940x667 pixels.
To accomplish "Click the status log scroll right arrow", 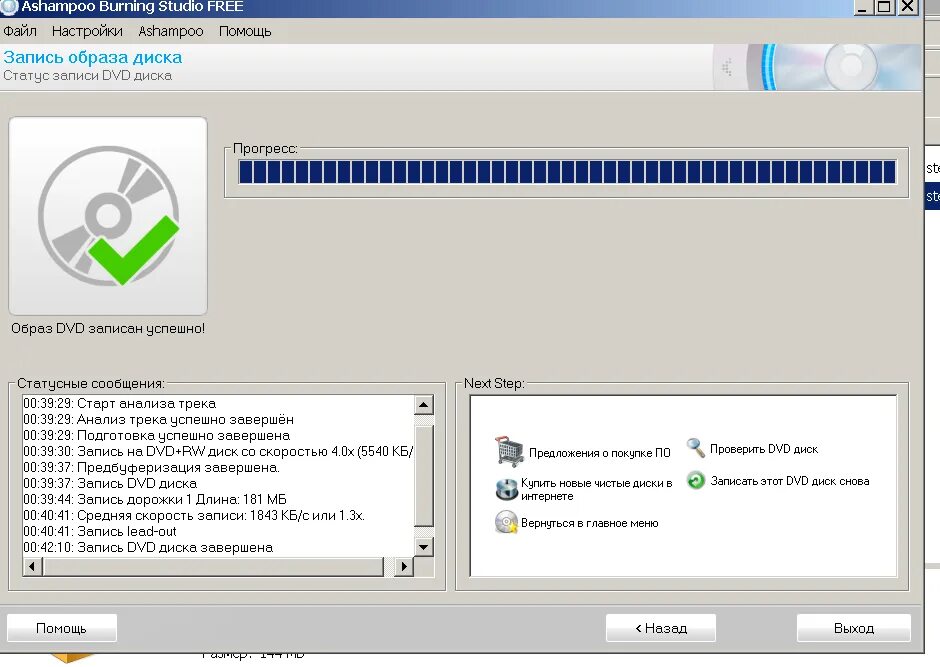I will 403,566.
